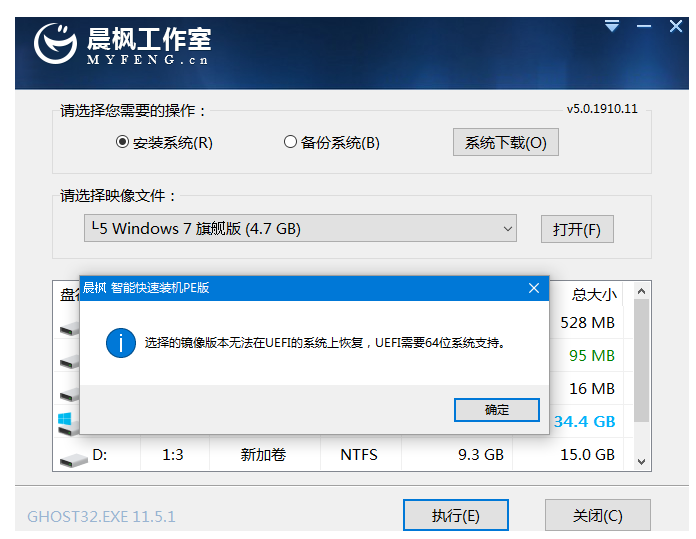
Task: Click the GHOST32.EXE 11.5.1 label
Action: point(101,516)
